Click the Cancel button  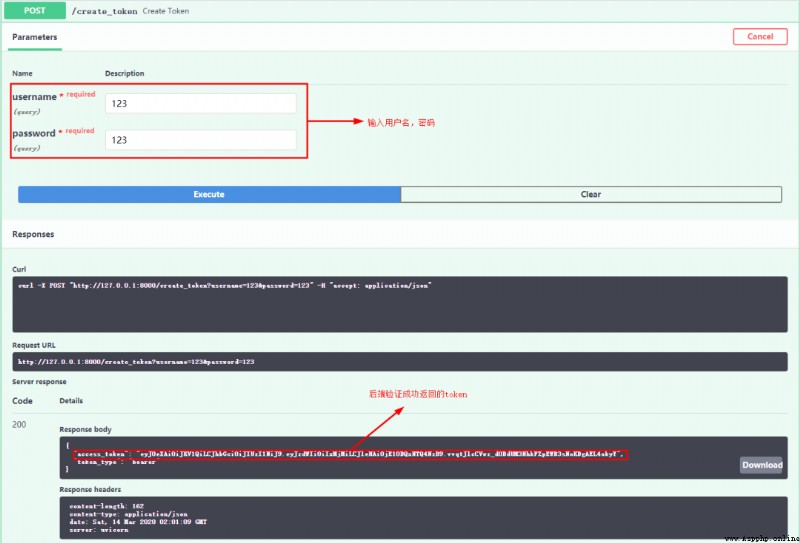(x=760, y=36)
